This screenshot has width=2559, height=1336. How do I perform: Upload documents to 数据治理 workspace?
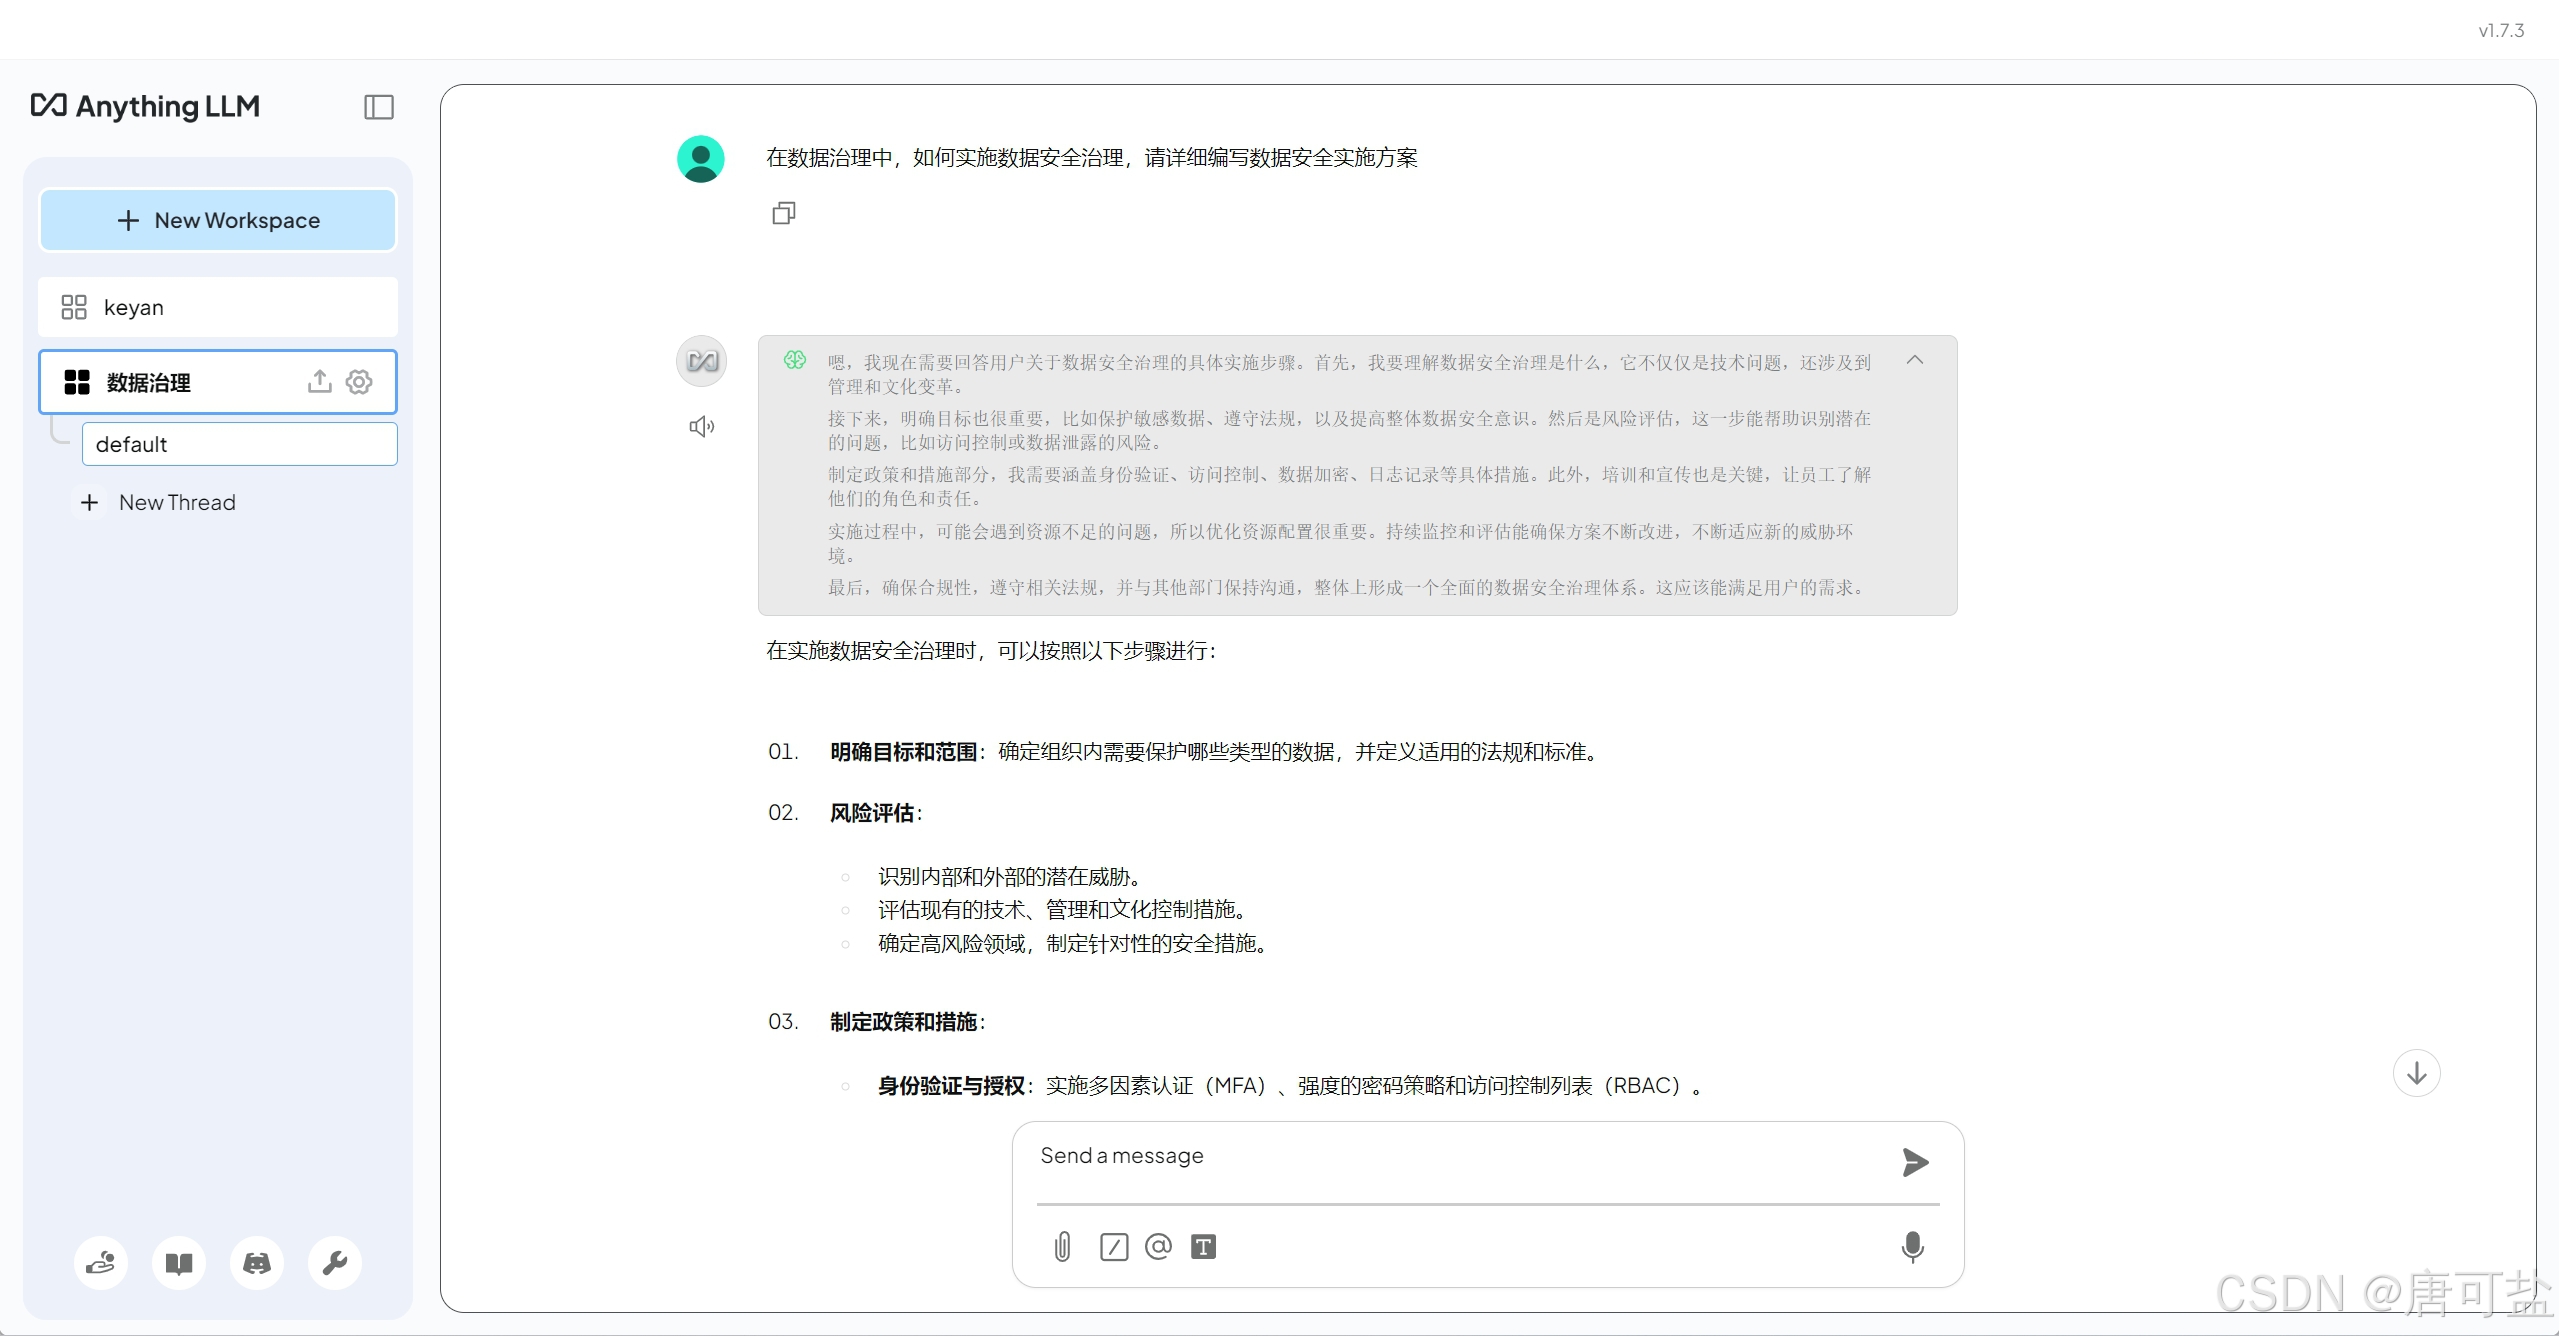pos(319,382)
